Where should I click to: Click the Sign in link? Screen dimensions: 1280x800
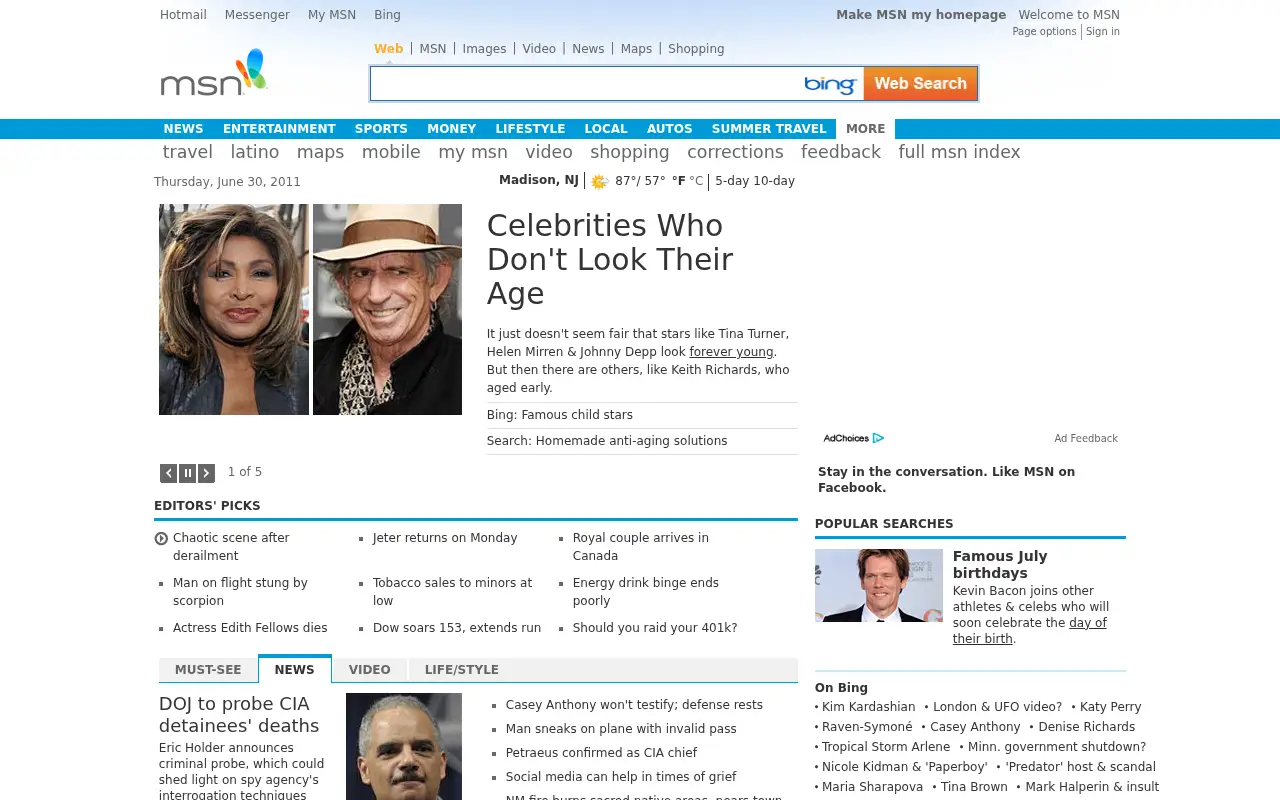point(1103,32)
